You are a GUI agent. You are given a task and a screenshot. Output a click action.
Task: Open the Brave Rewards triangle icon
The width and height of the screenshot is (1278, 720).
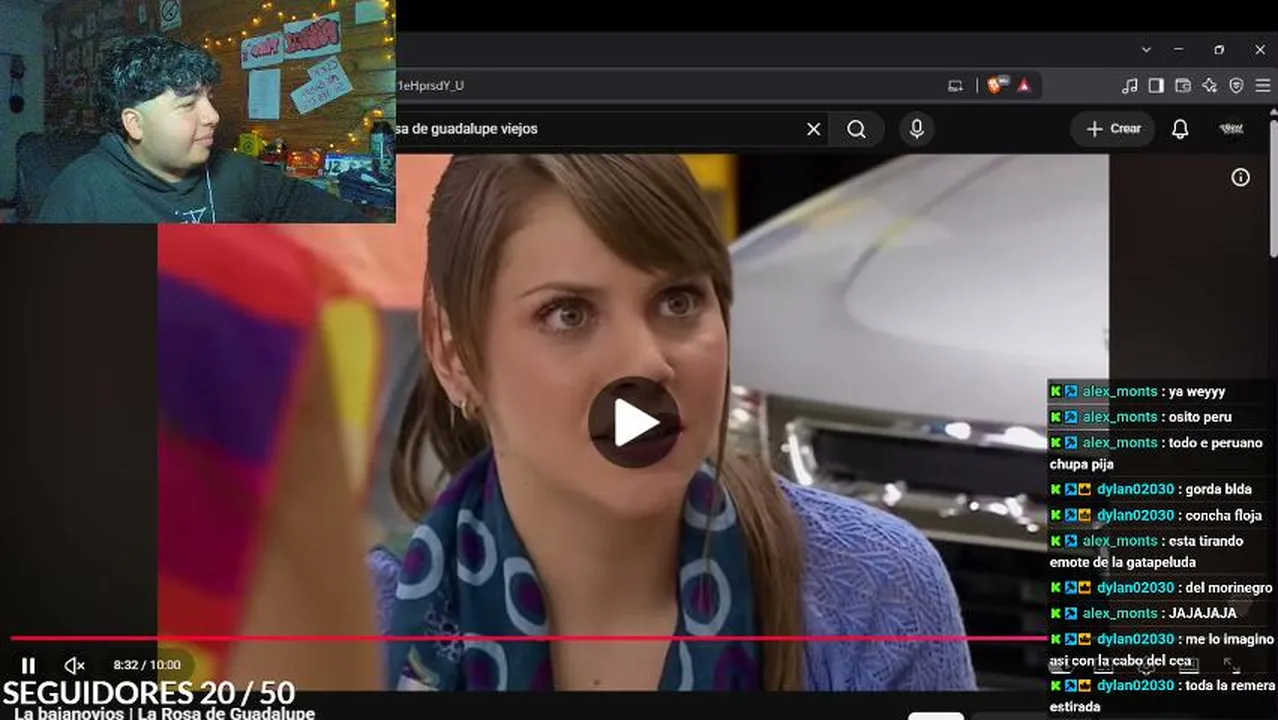[1024, 85]
